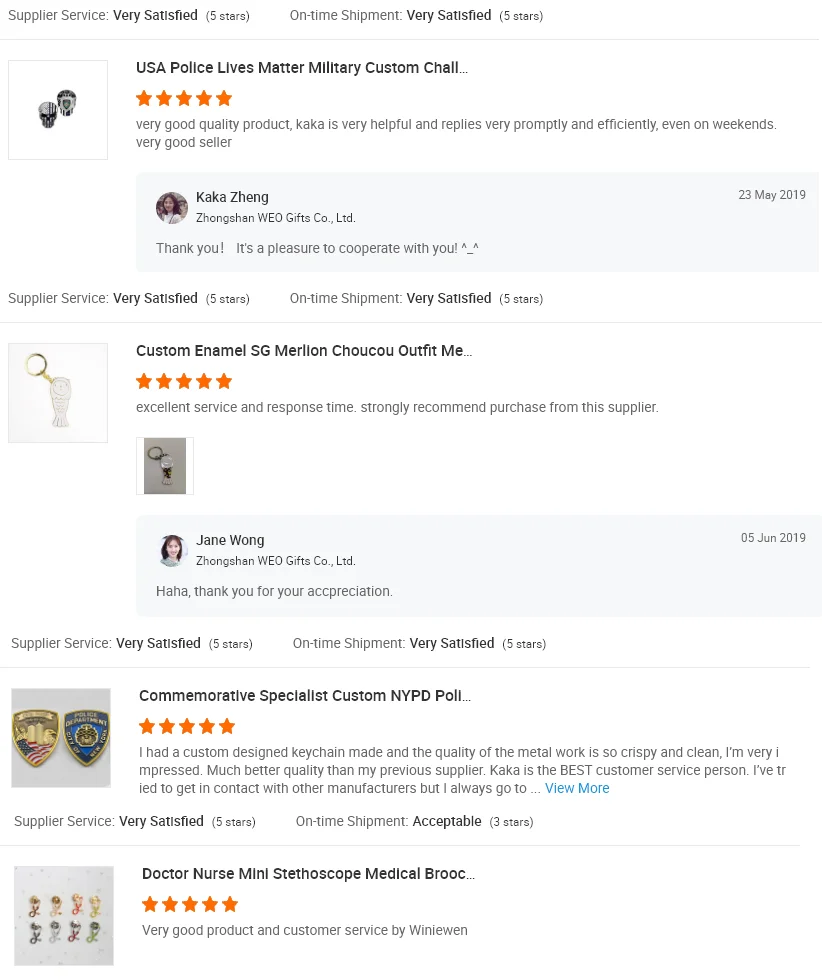
Task: Click Jane Wong's profile avatar
Action: click(173, 551)
